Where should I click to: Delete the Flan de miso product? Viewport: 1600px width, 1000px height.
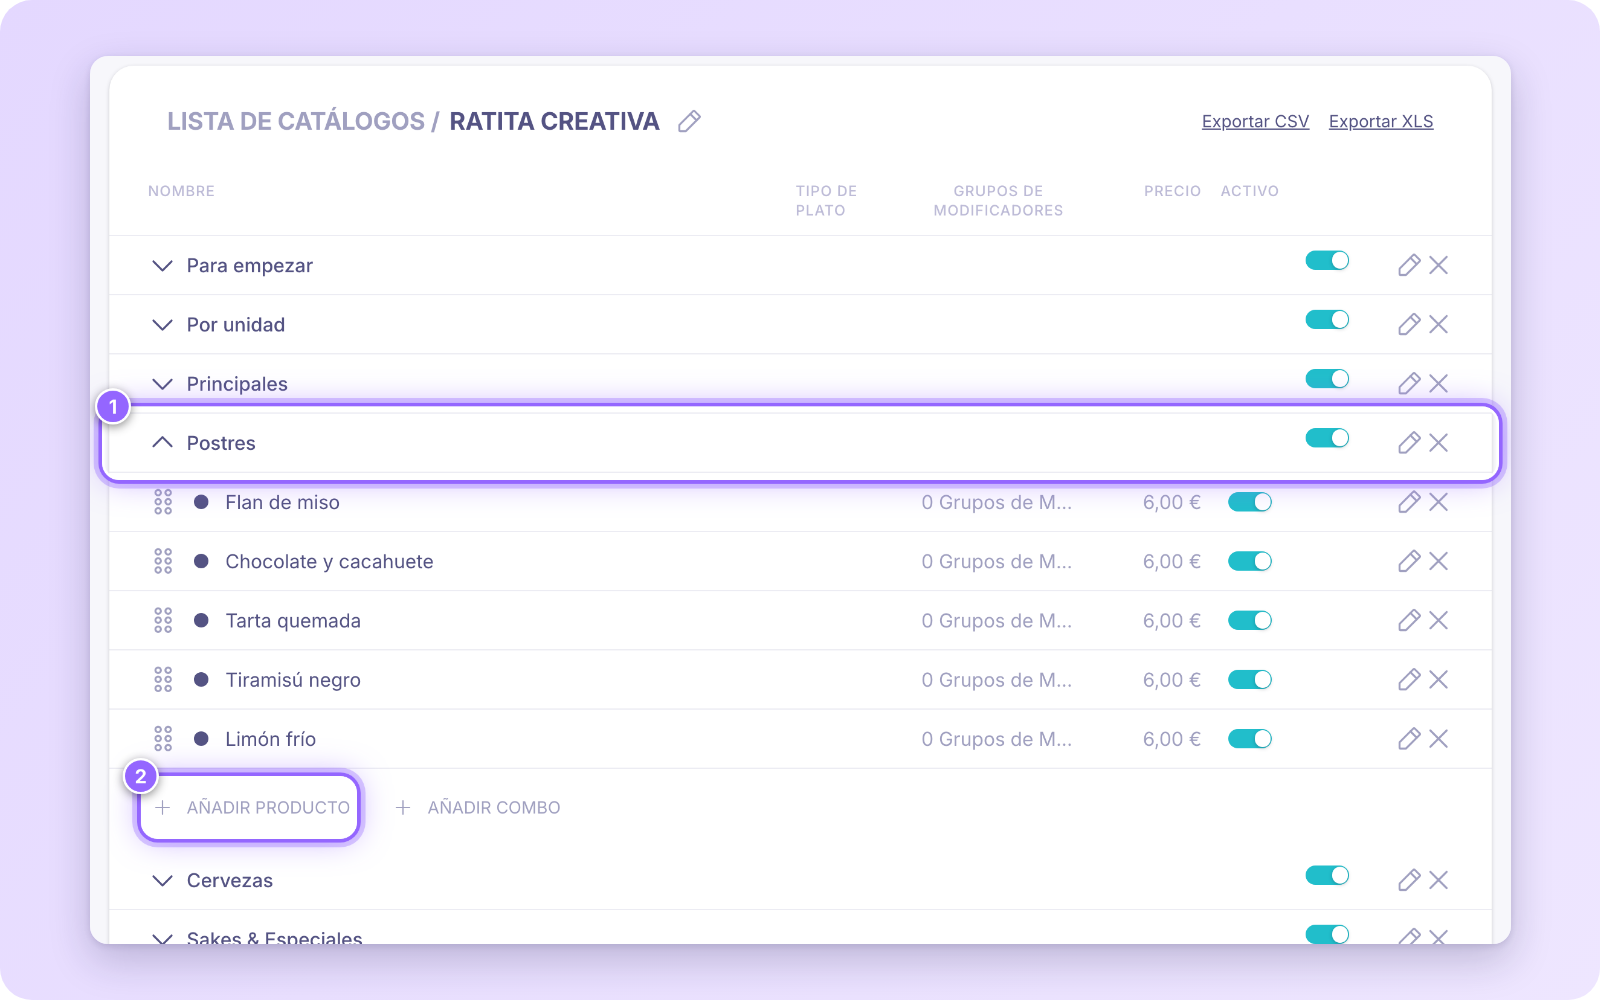click(1438, 502)
